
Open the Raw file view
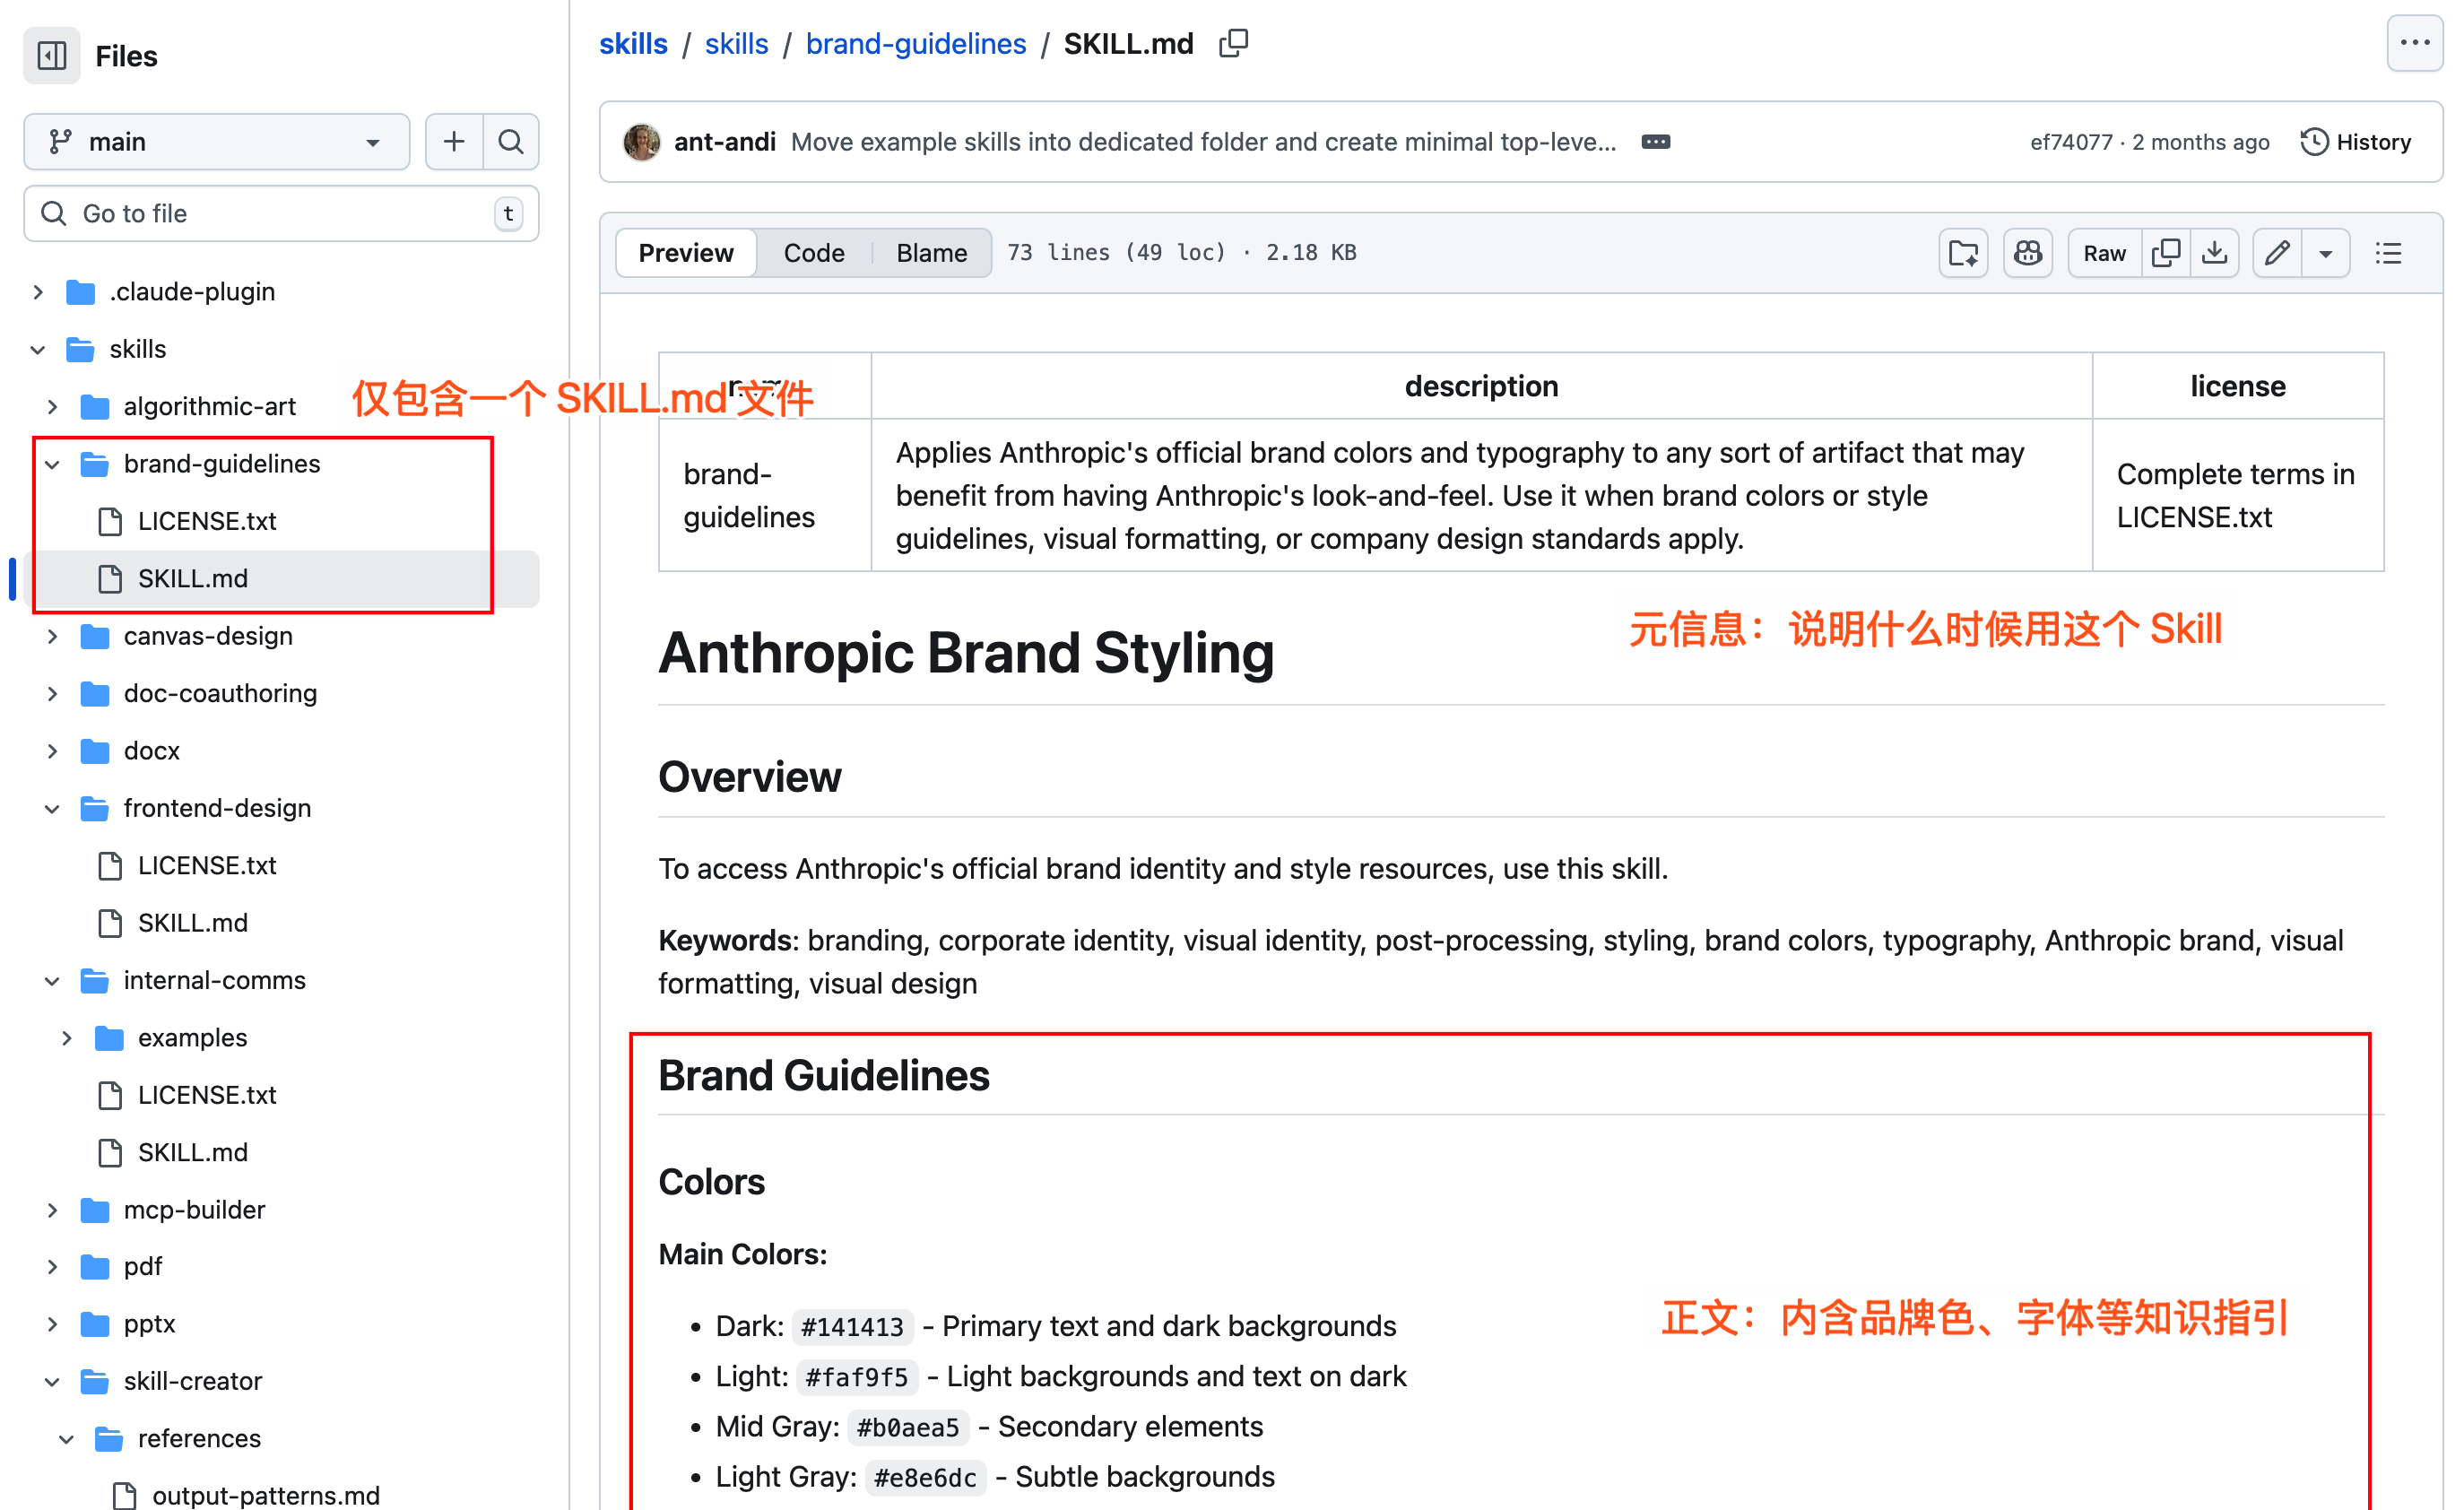[2103, 253]
